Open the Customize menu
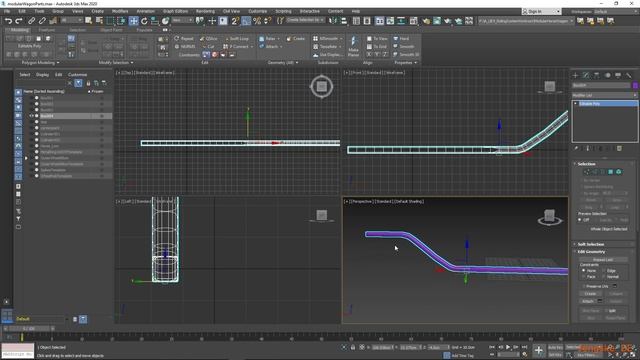This screenshot has height=360, width=640. [258, 11]
